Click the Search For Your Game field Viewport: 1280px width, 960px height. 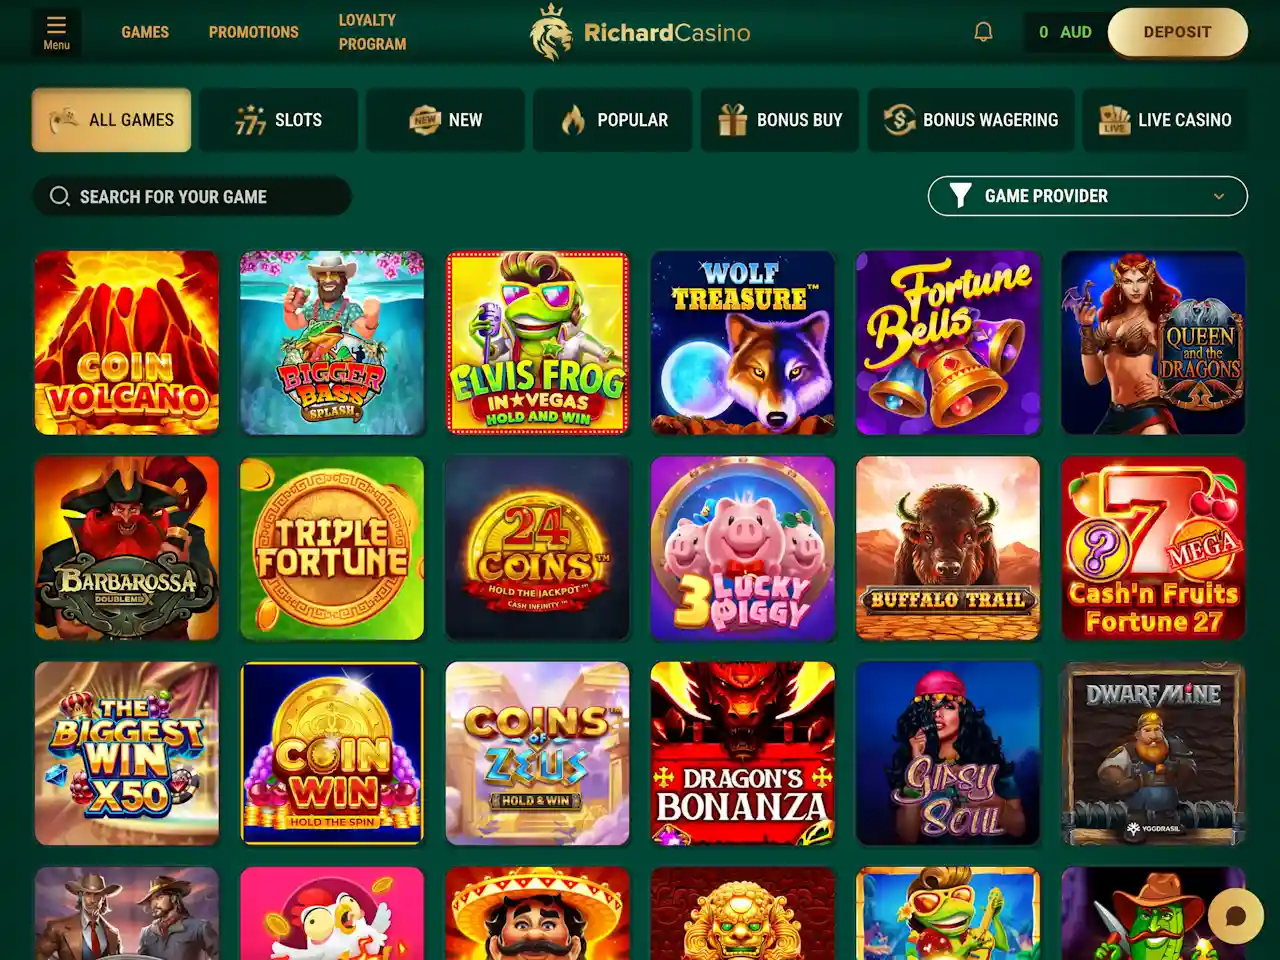click(192, 196)
